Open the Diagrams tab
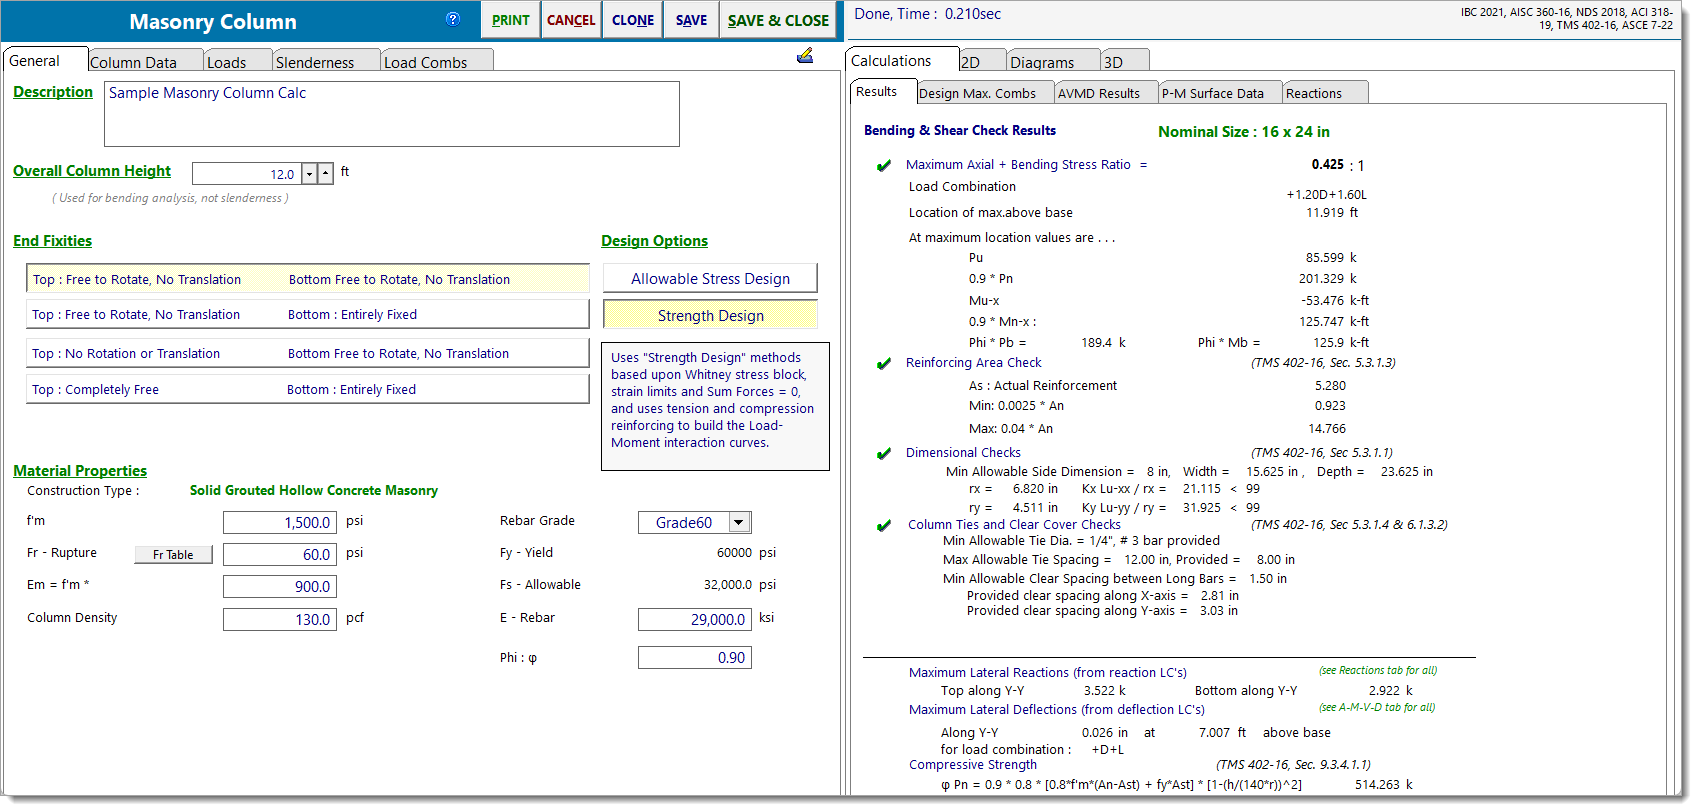 (1042, 62)
